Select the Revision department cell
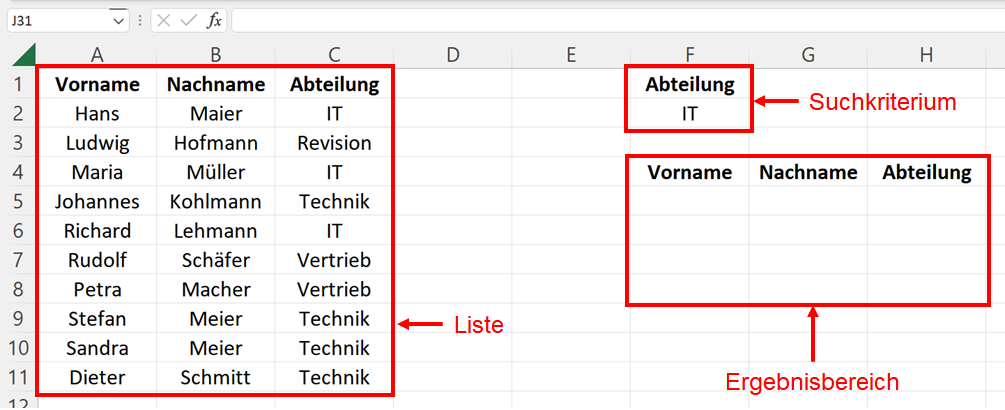1005x410 pixels. coord(334,143)
